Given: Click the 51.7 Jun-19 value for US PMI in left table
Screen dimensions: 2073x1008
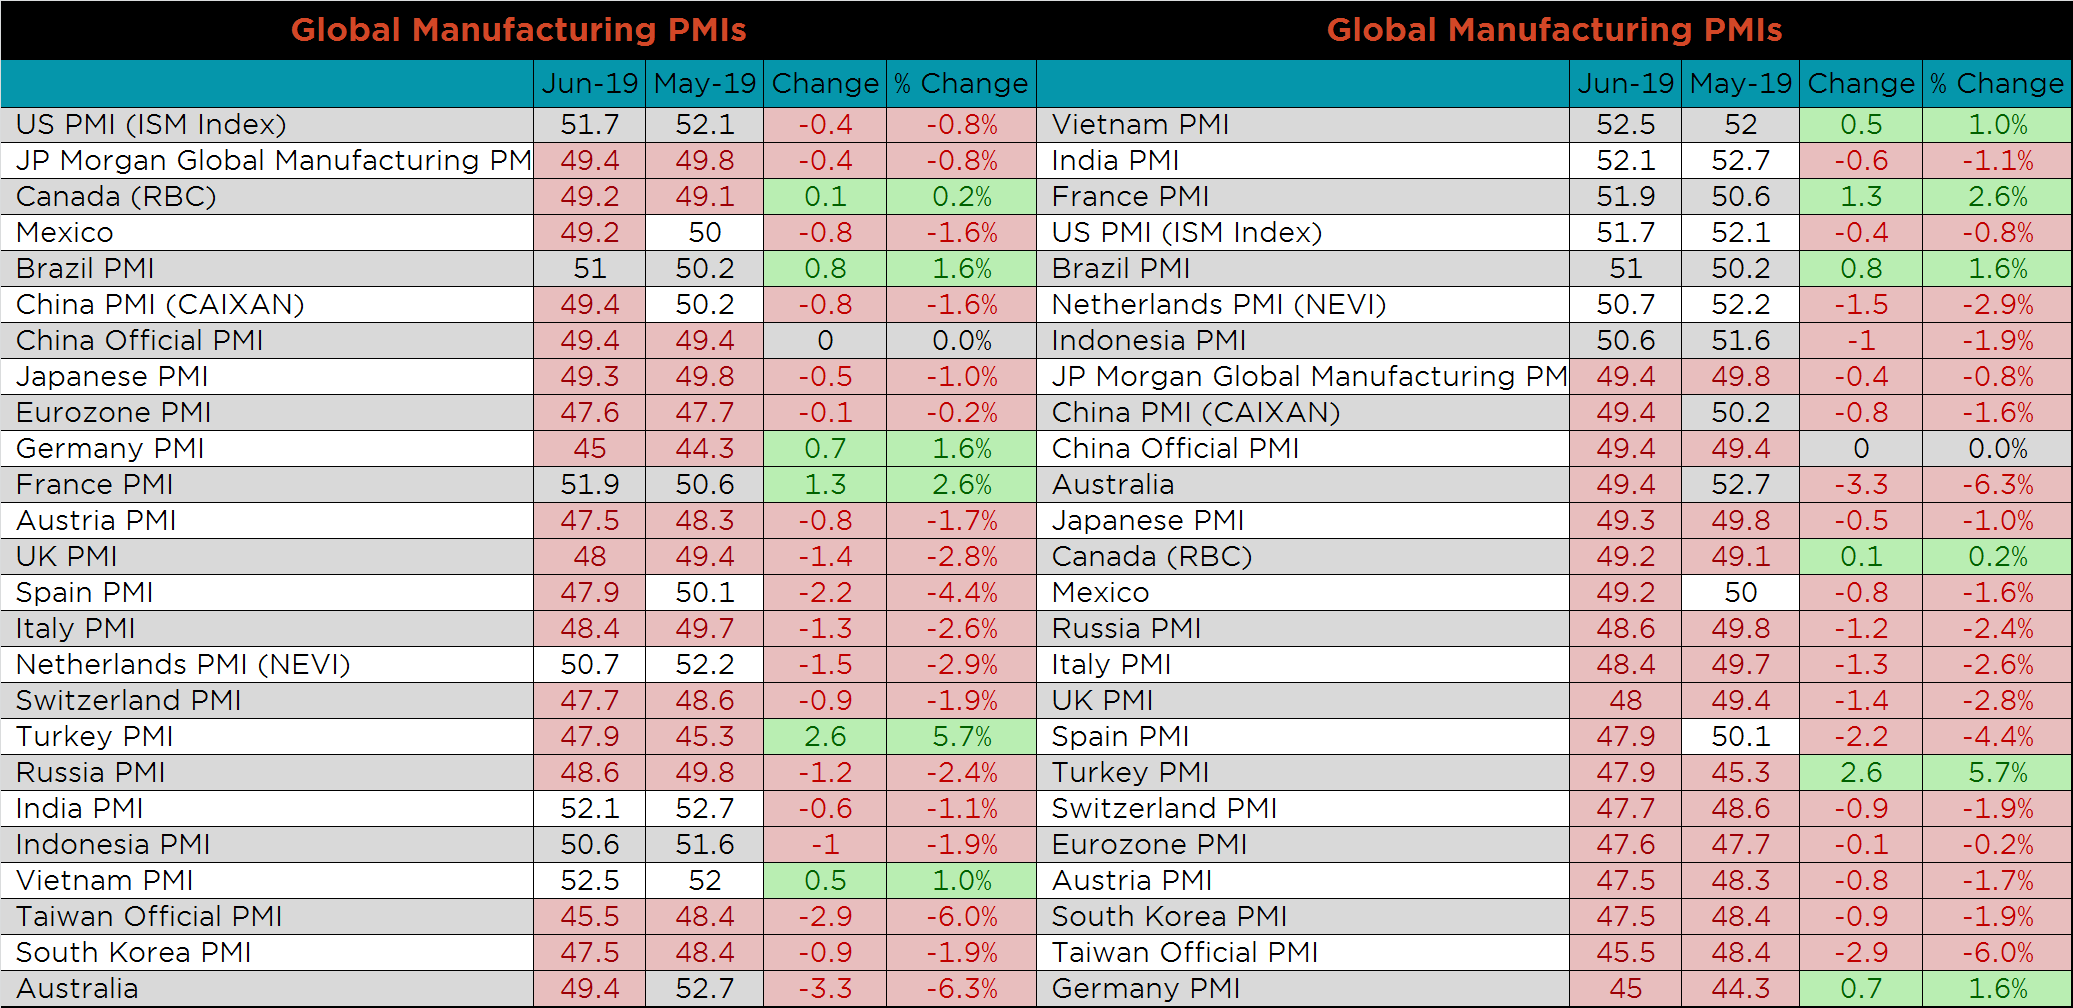Looking at the screenshot, I should point(589,125).
